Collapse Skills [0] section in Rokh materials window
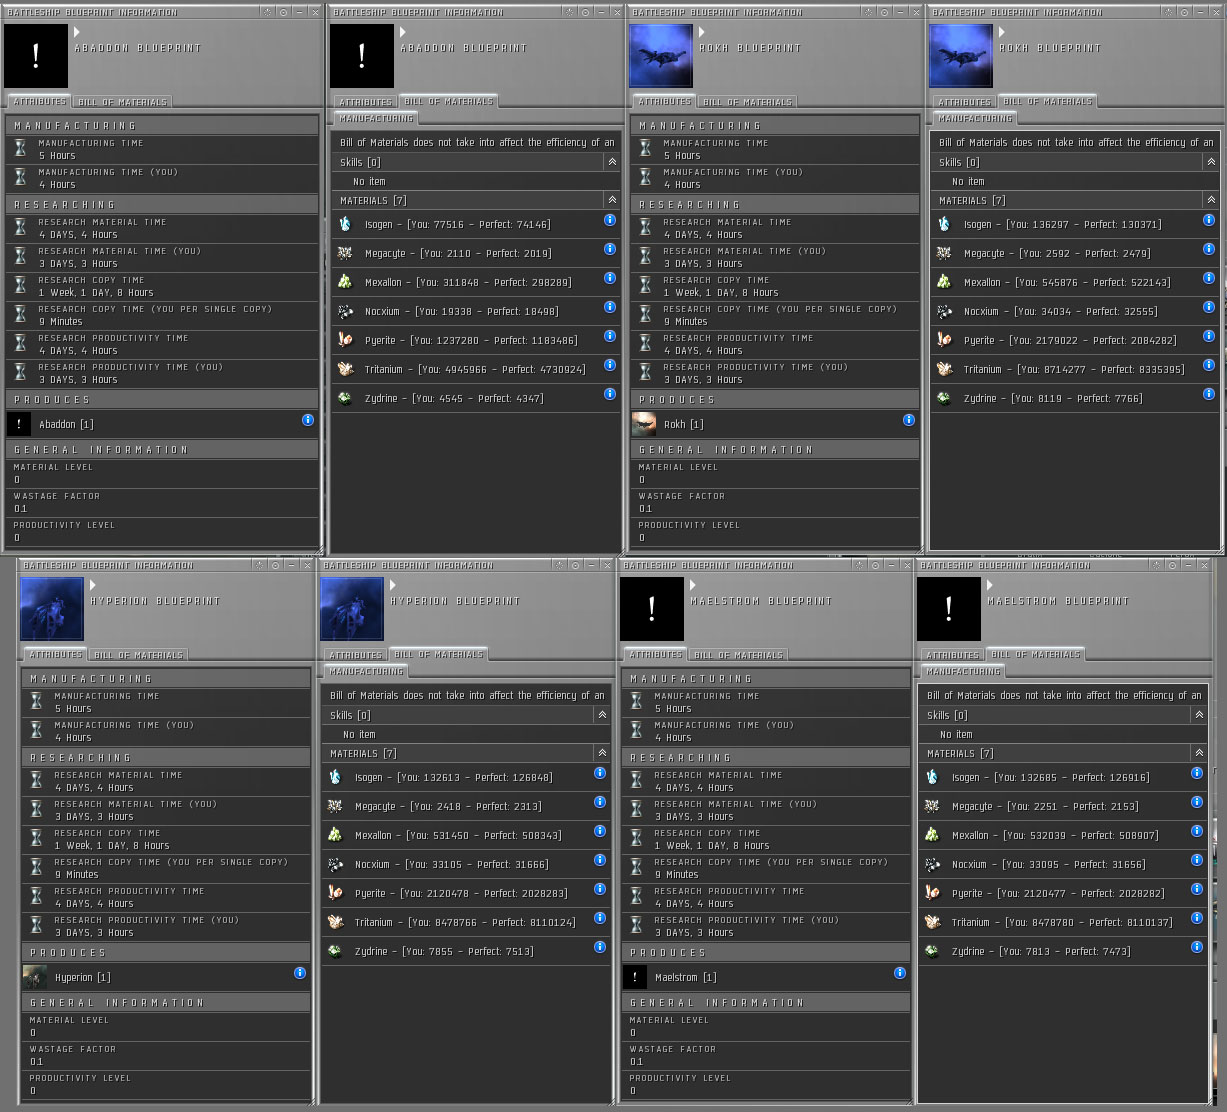The image size is (1227, 1112). click(x=1210, y=162)
